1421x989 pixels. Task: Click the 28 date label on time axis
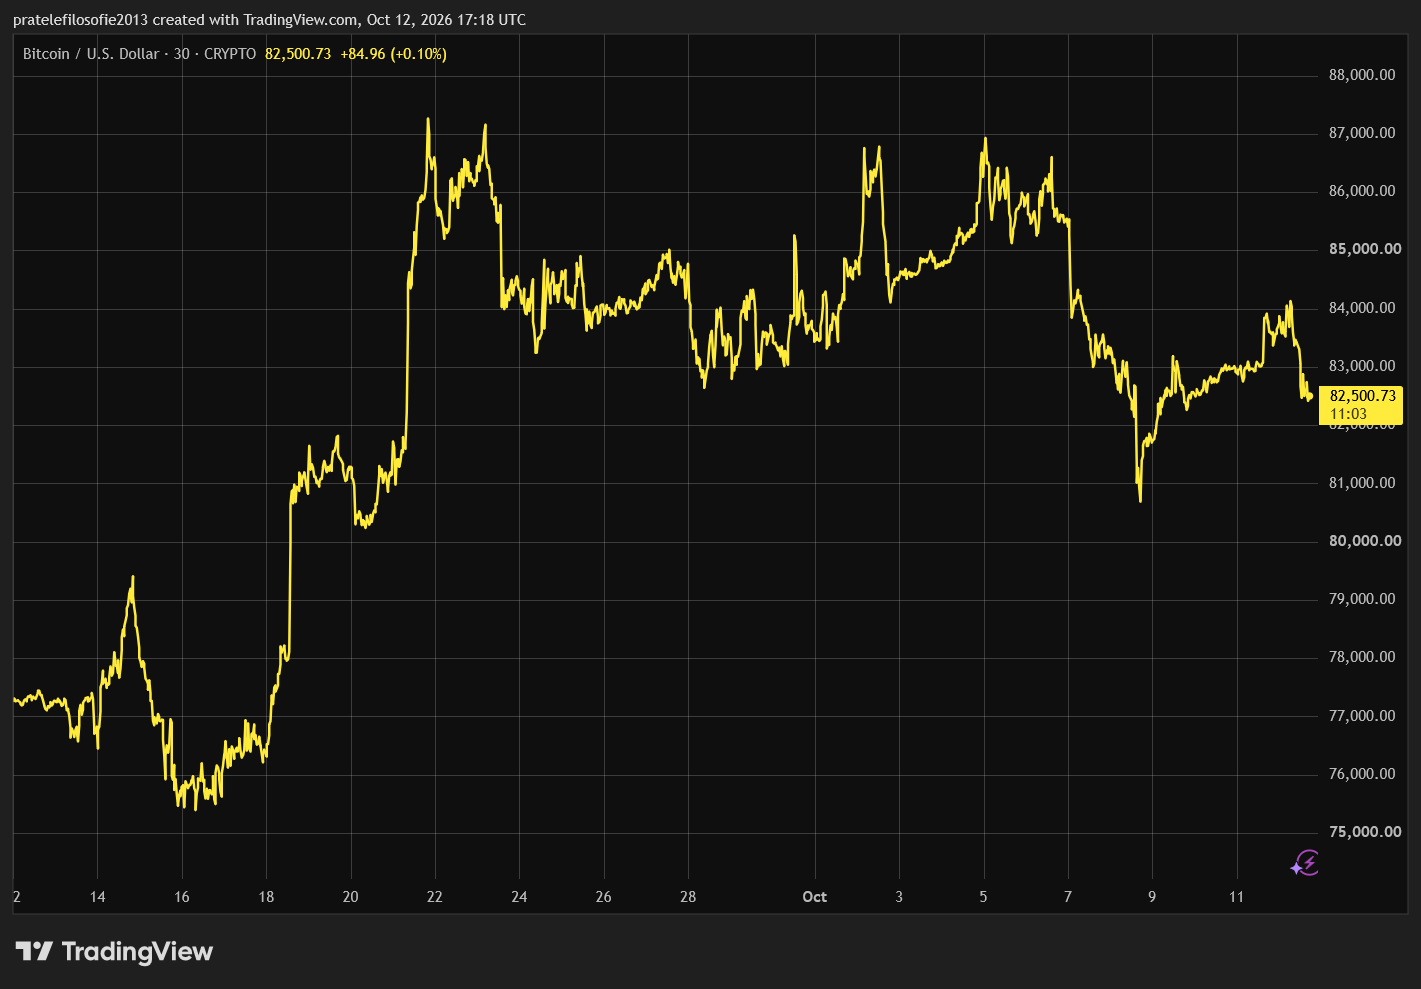[x=688, y=897]
